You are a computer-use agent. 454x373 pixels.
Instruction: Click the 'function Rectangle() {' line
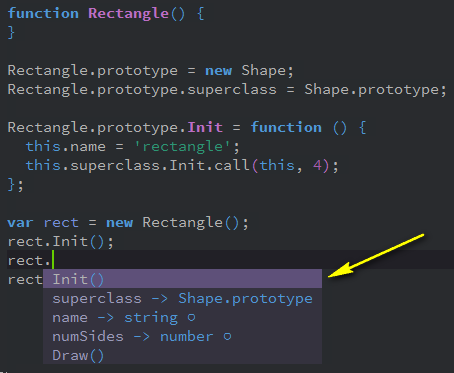pos(106,14)
